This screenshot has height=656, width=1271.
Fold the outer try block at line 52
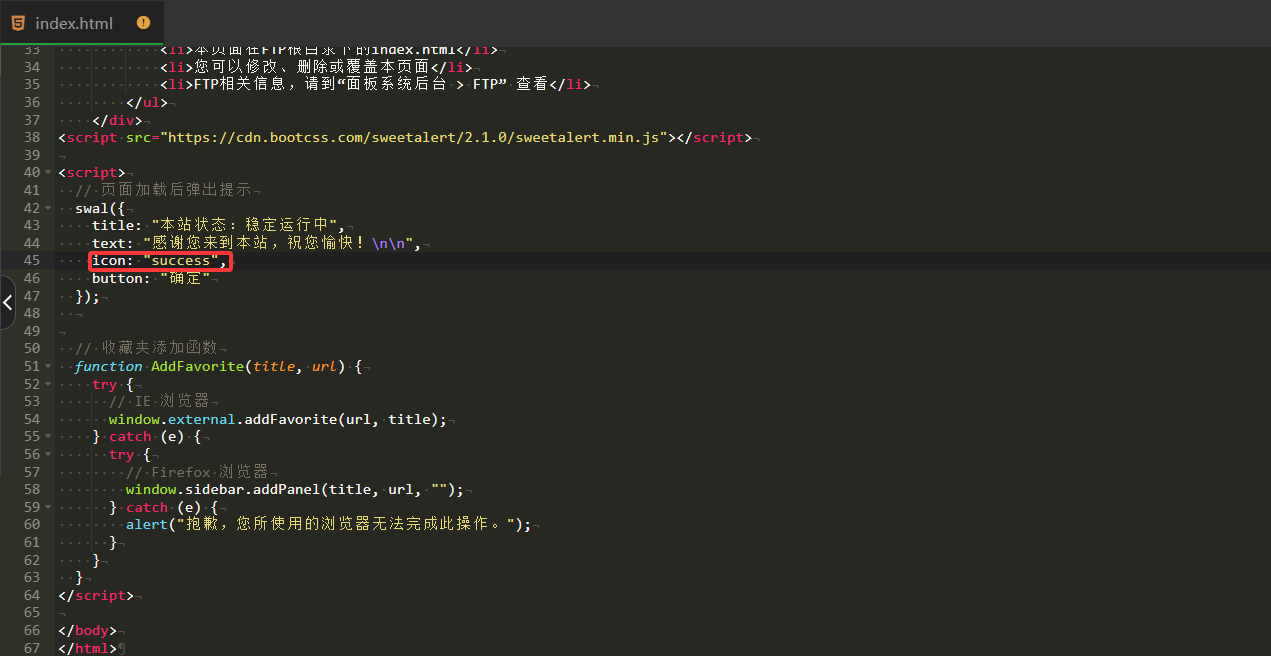(50, 384)
